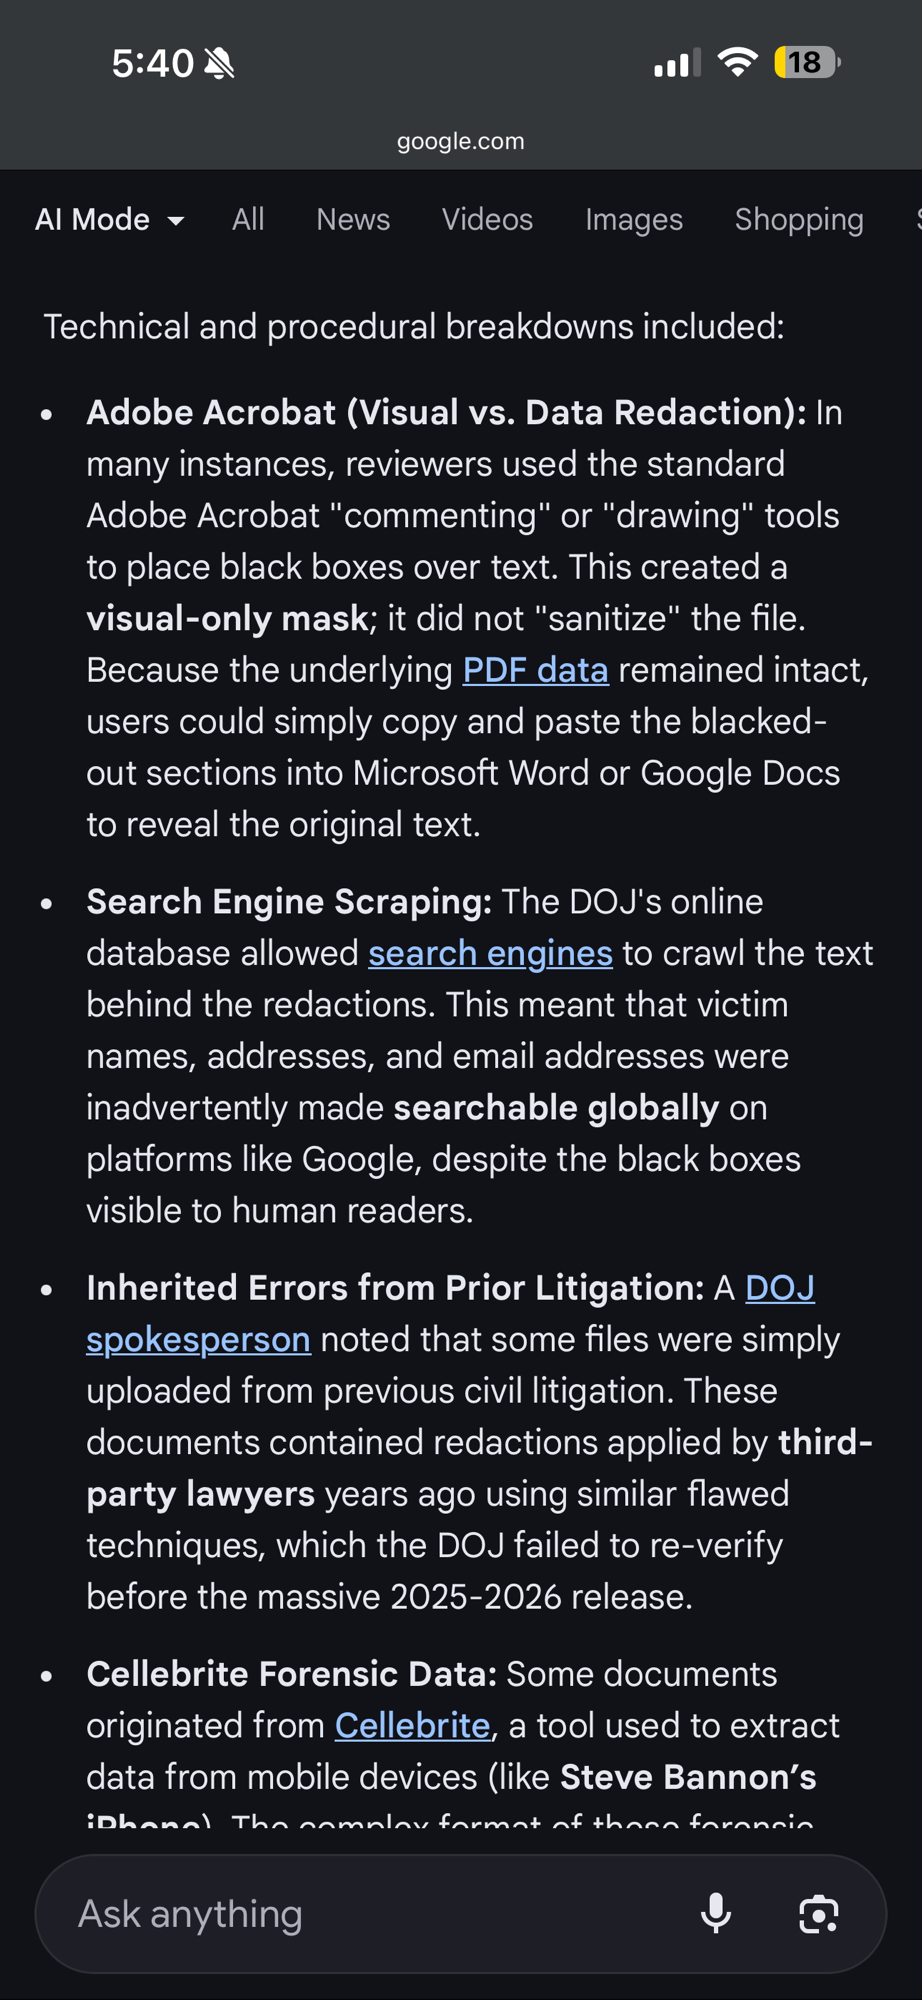Tap the cellular signal bars icon

point(677,63)
